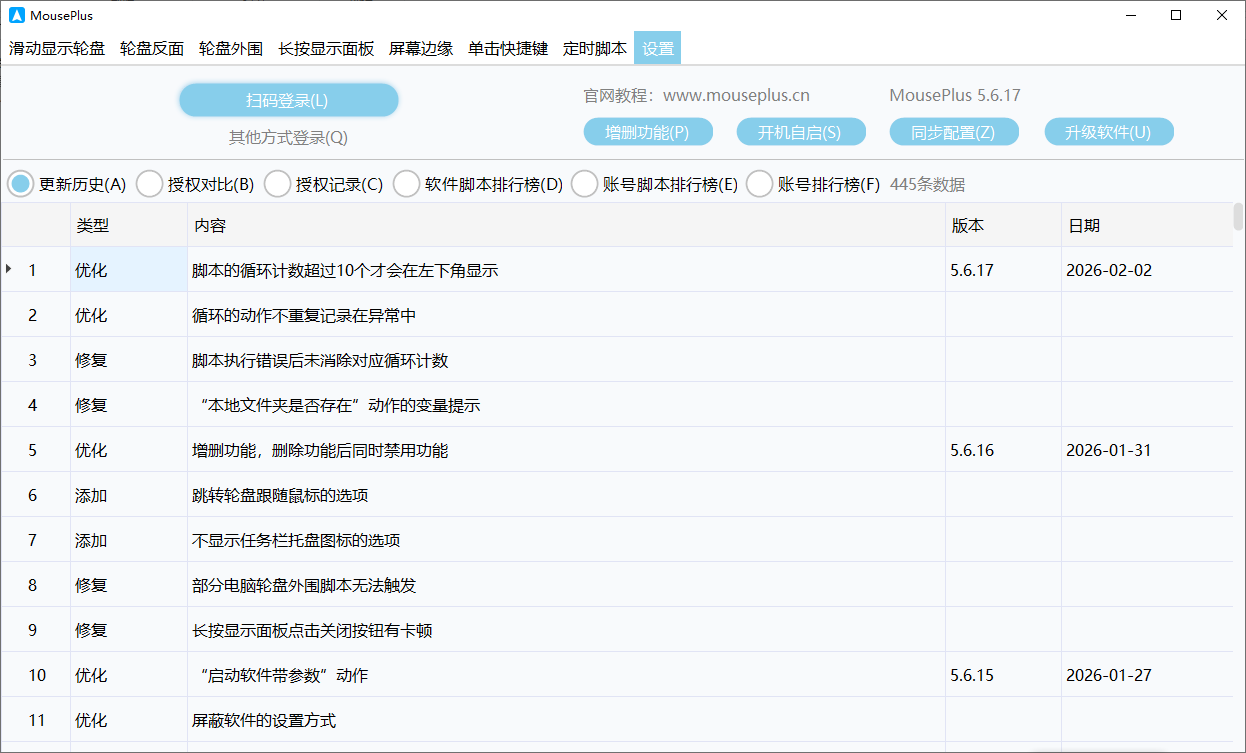Image resolution: width=1246 pixels, height=753 pixels.
Task: Click 其他方式登录(Q) link
Action: [288, 137]
